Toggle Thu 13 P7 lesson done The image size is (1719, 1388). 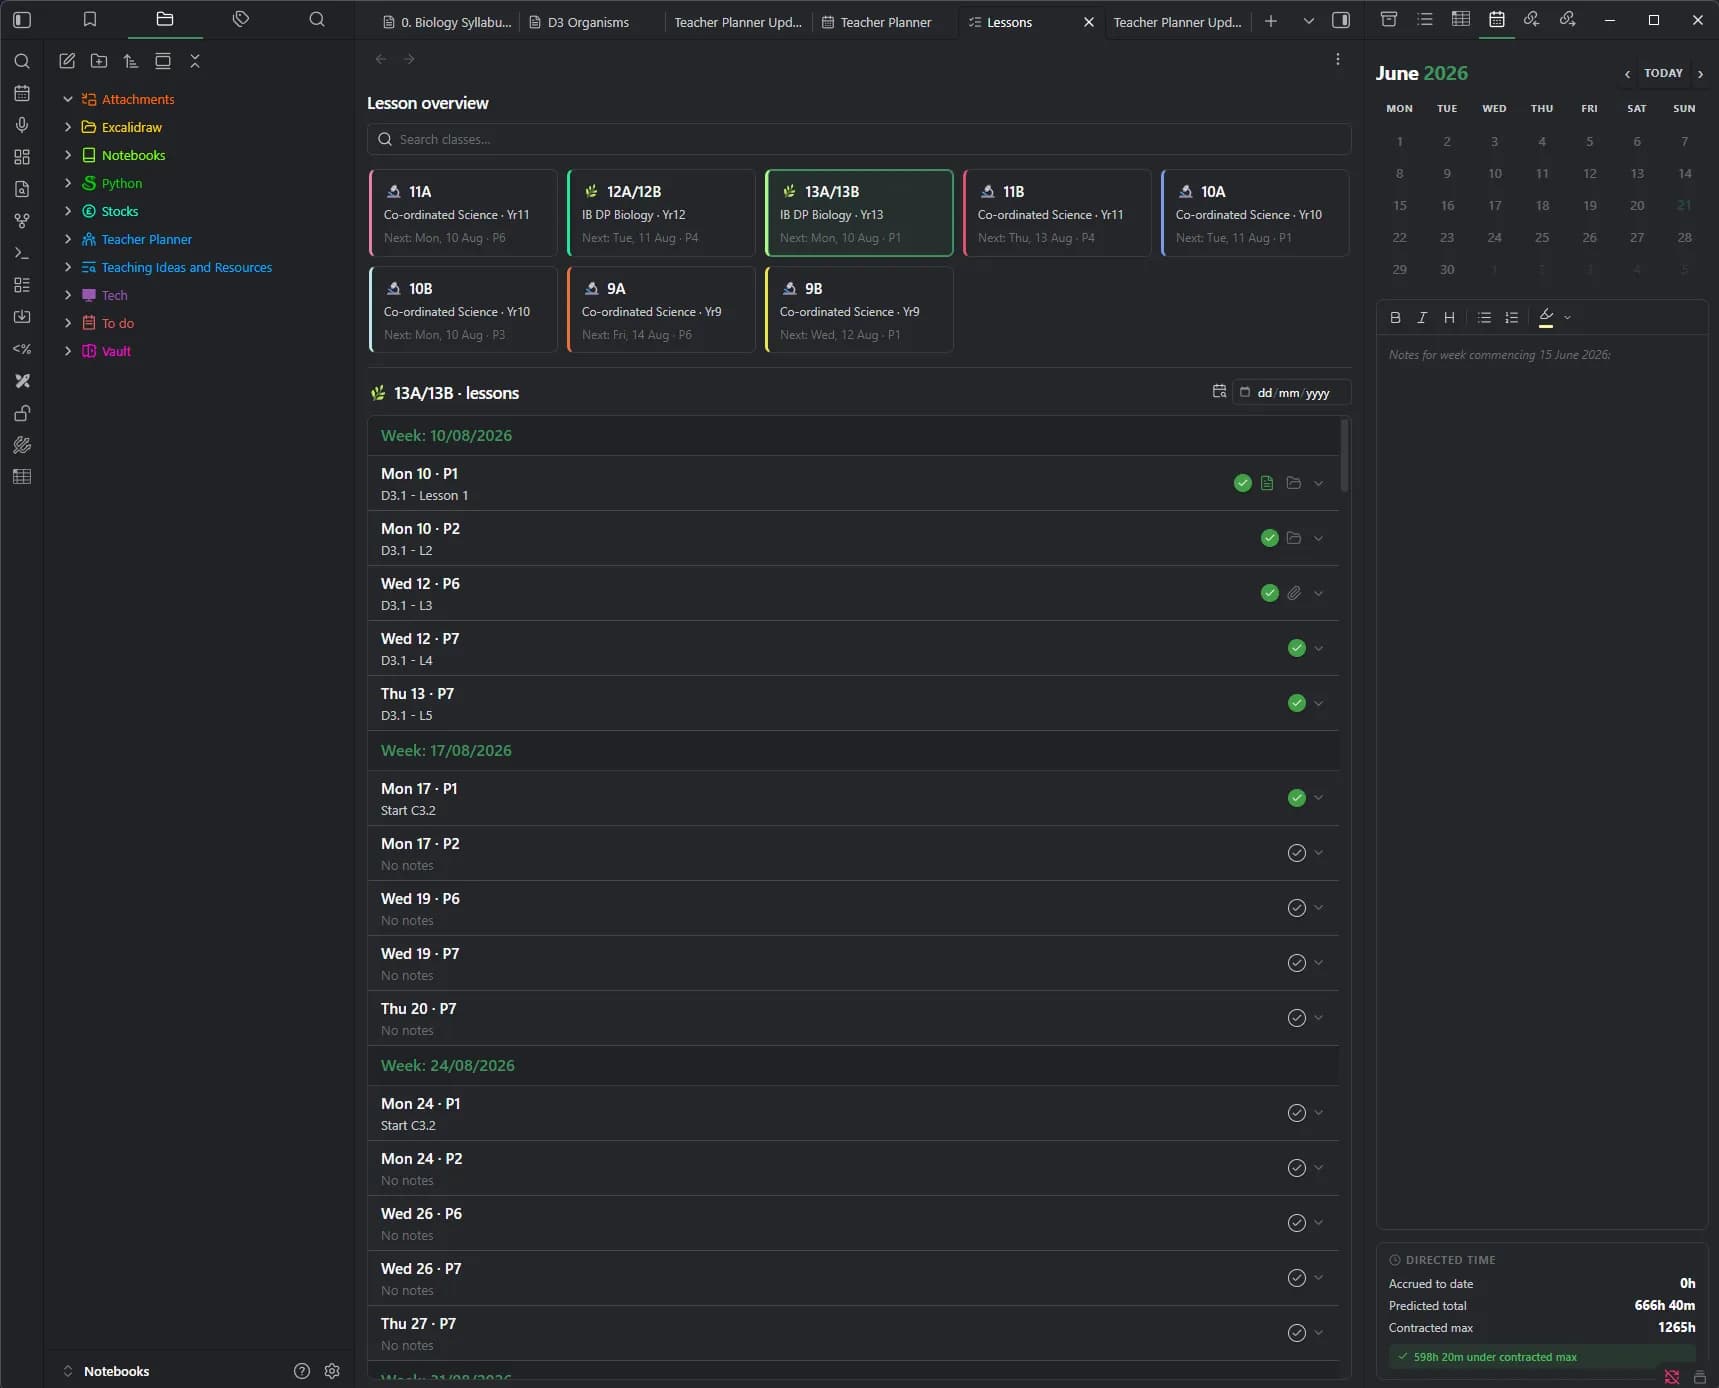[1297, 703]
